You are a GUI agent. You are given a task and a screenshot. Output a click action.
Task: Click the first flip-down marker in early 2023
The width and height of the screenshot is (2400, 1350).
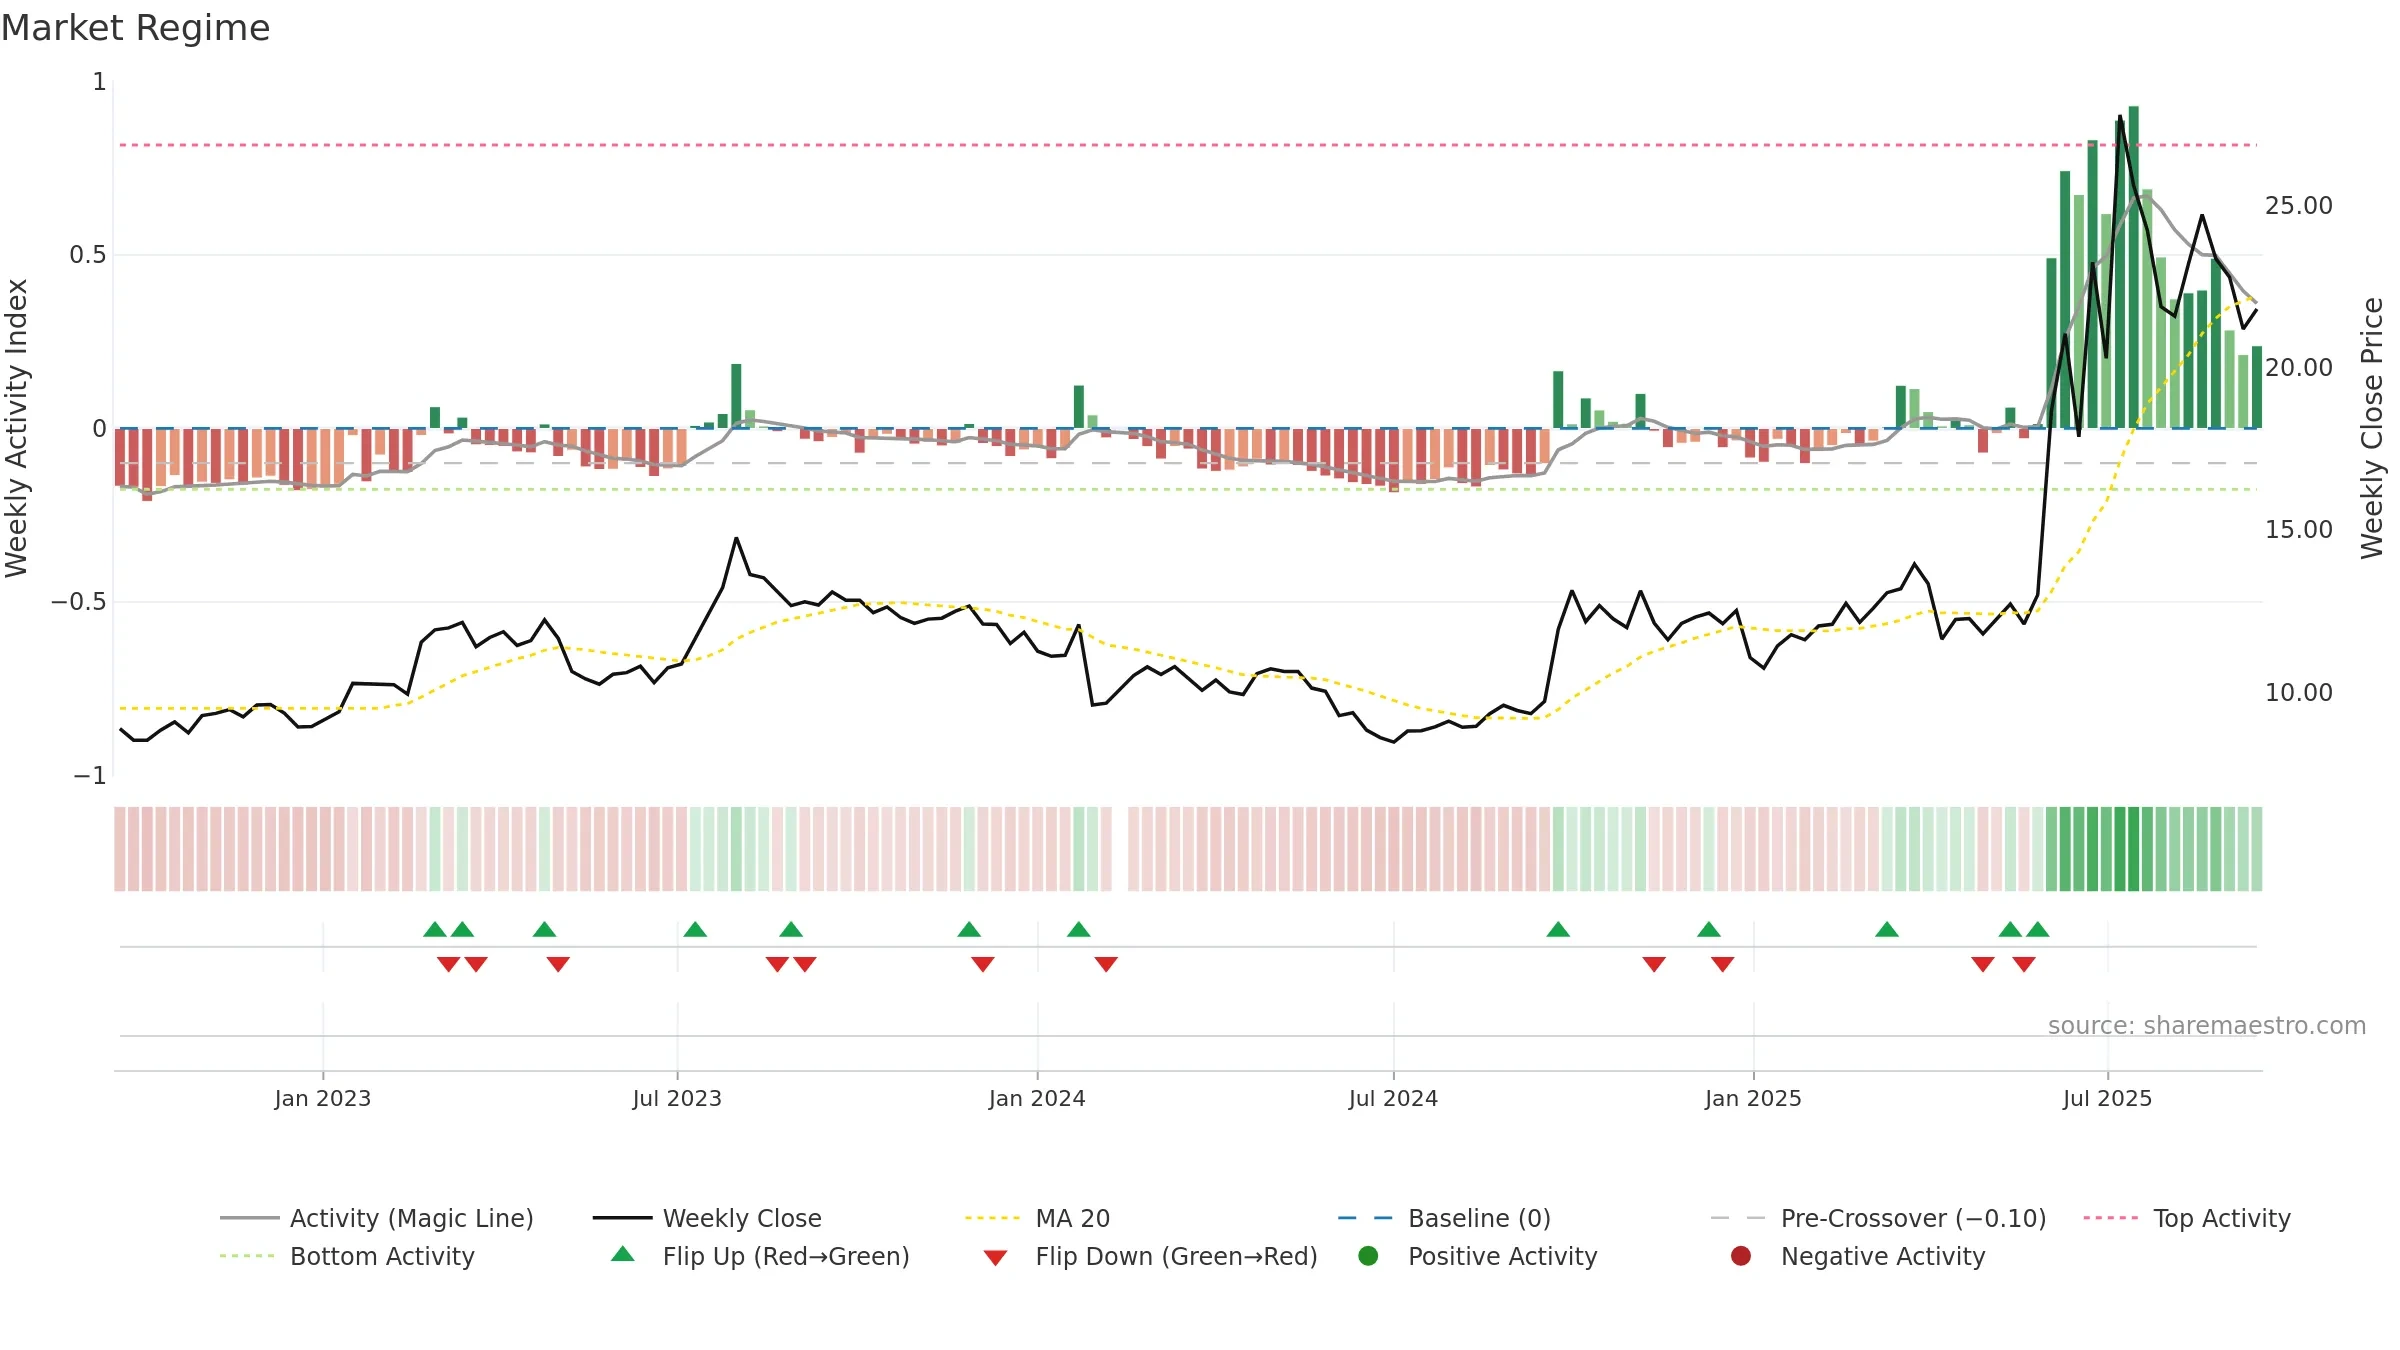(x=448, y=964)
